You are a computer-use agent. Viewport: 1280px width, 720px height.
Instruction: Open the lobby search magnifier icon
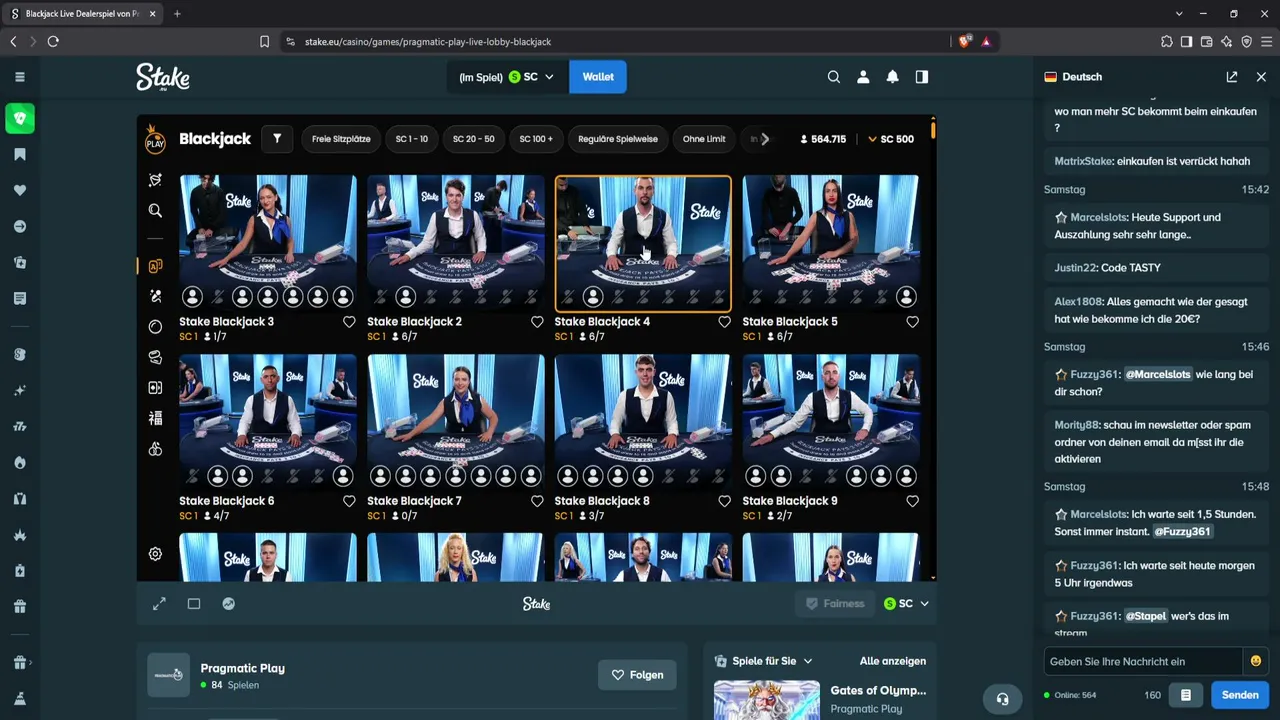pyautogui.click(x=155, y=211)
